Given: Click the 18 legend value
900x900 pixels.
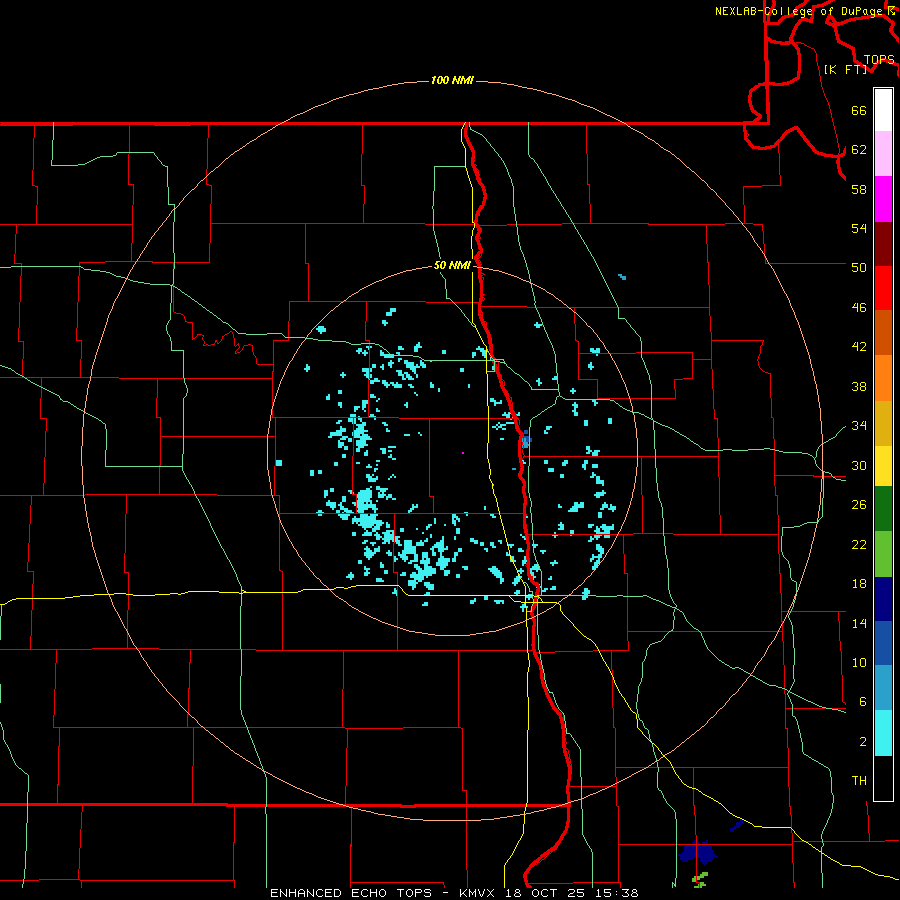Looking at the screenshot, I should point(859,584).
